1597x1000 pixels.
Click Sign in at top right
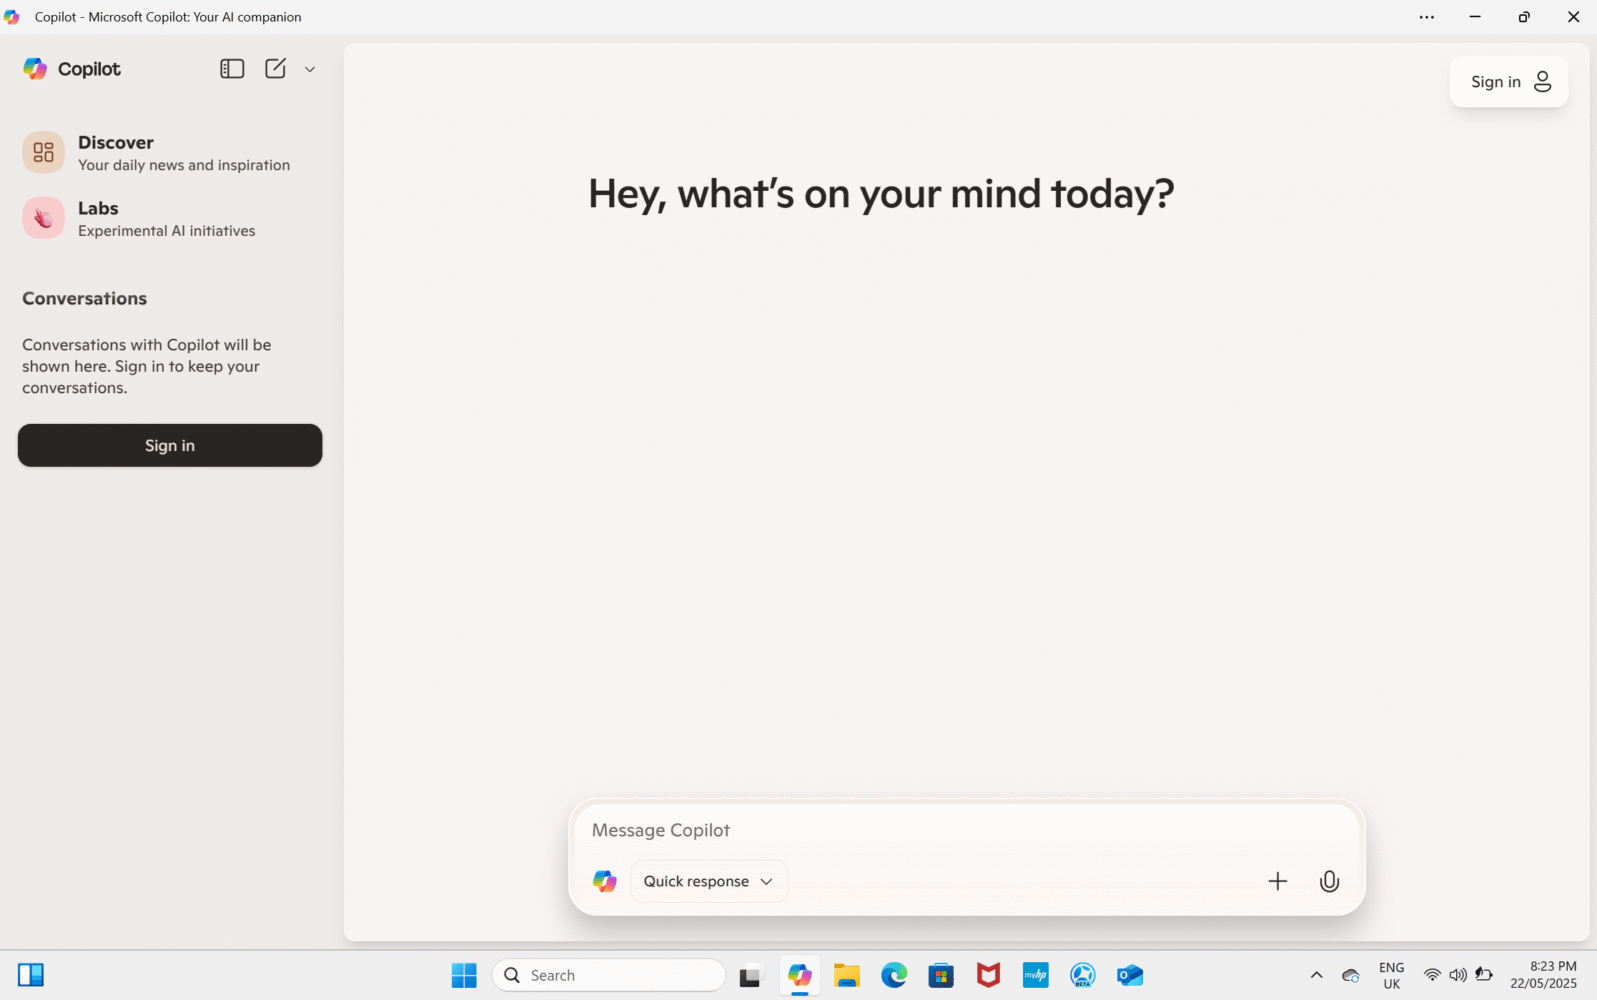click(1508, 82)
